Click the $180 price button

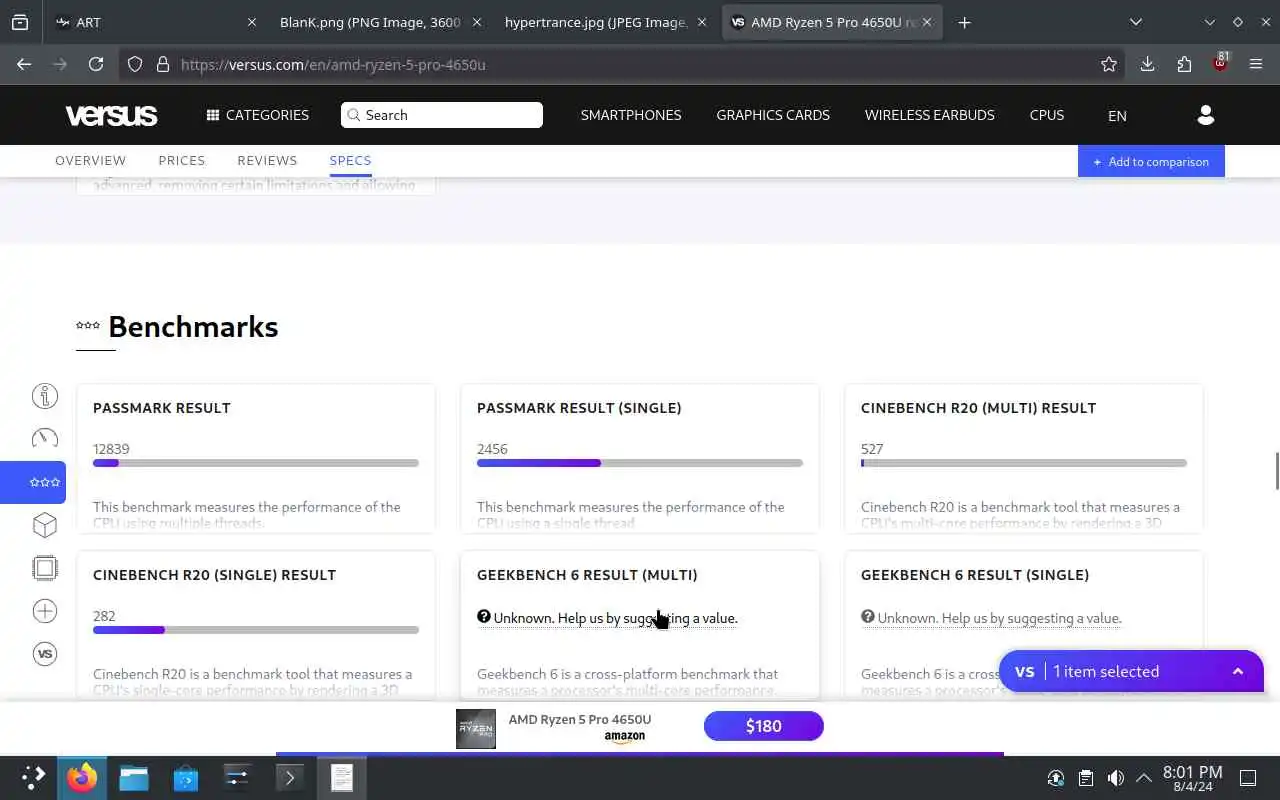click(x=763, y=726)
